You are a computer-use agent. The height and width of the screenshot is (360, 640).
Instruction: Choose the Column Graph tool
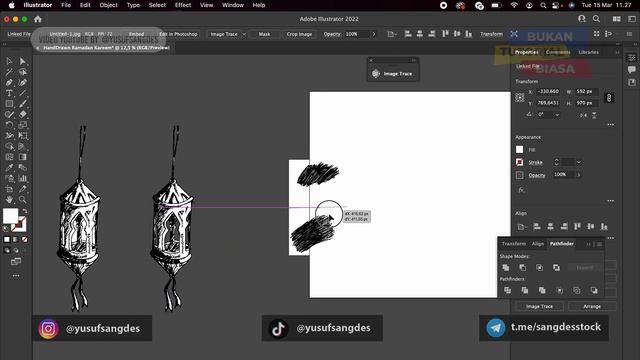(23, 178)
